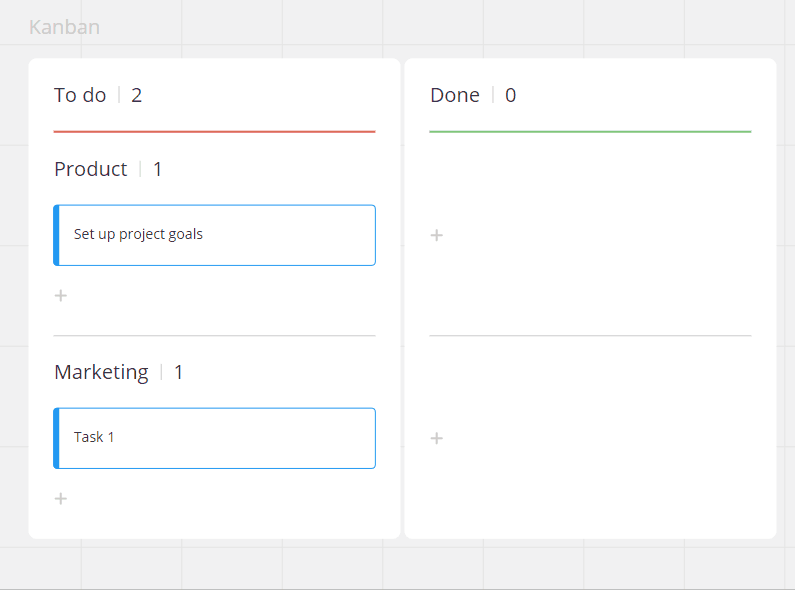The height and width of the screenshot is (590, 795).
Task: Select the Marketing swimlane label
Action: [x=101, y=373]
